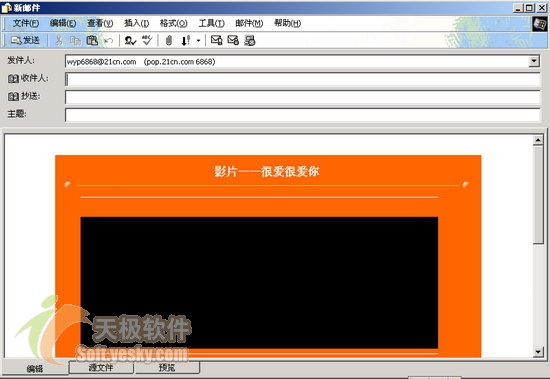This screenshot has height=379, width=550.
Task: Attach a file using the paperclip icon
Action: click(169, 41)
